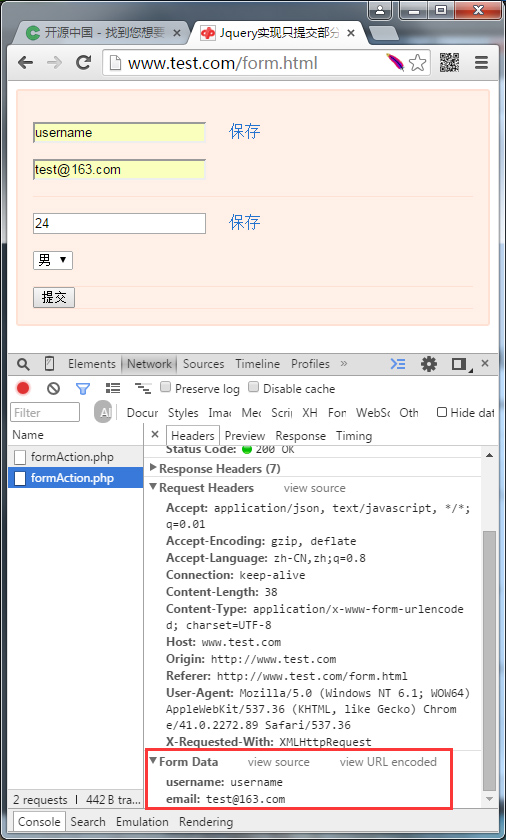Click the 提交 submit button

tap(54, 297)
